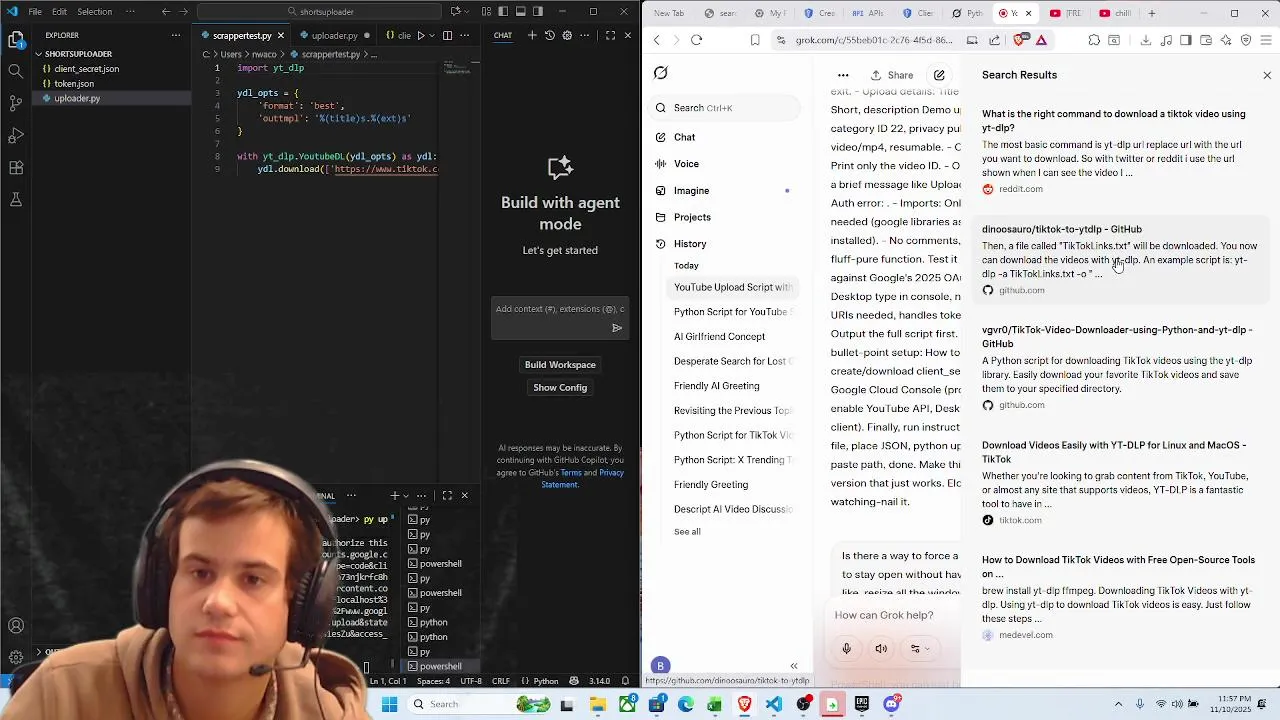
Task: Open the Edit menu in VS Code
Action: point(59,12)
